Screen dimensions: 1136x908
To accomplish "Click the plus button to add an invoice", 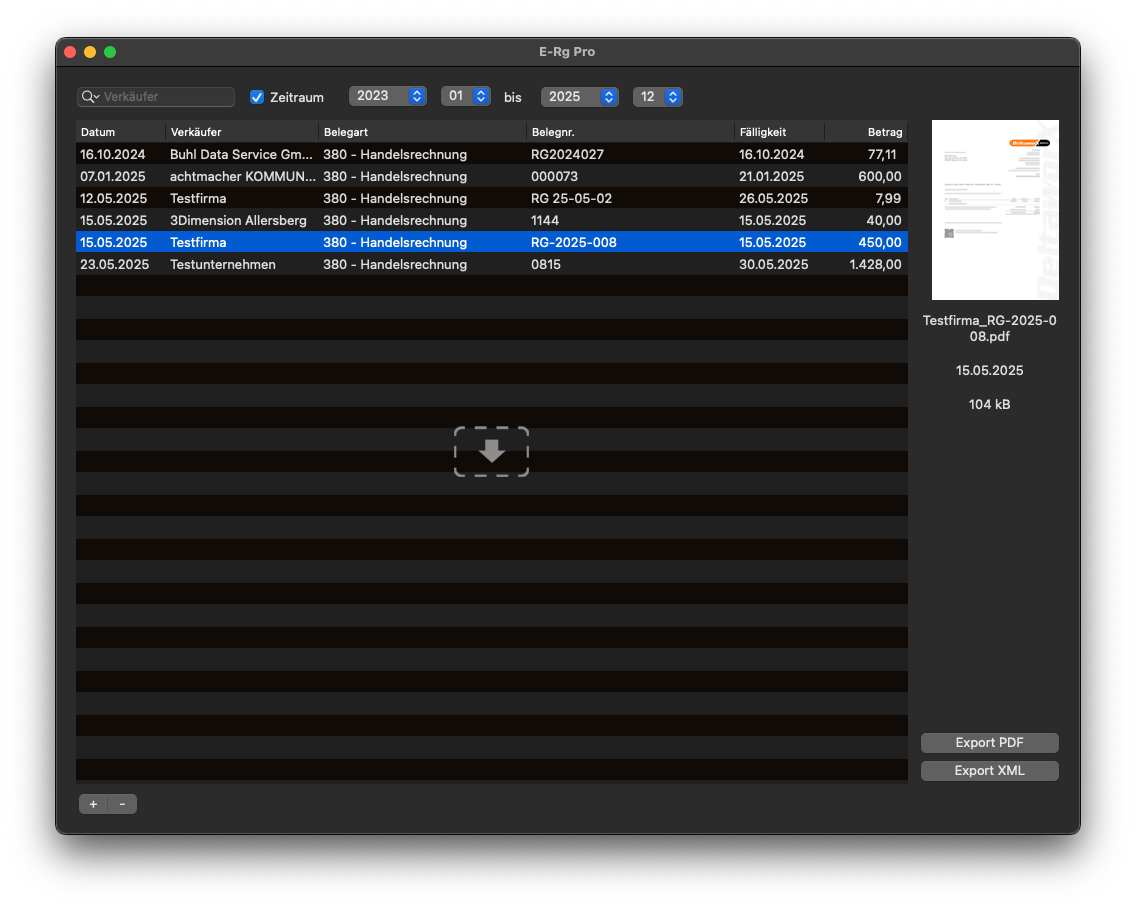I will (93, 804).
